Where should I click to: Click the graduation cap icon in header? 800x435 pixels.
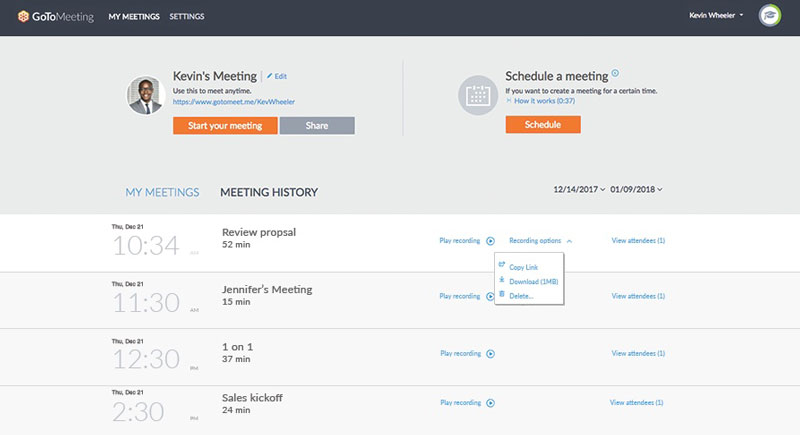[x=770, y=17]
